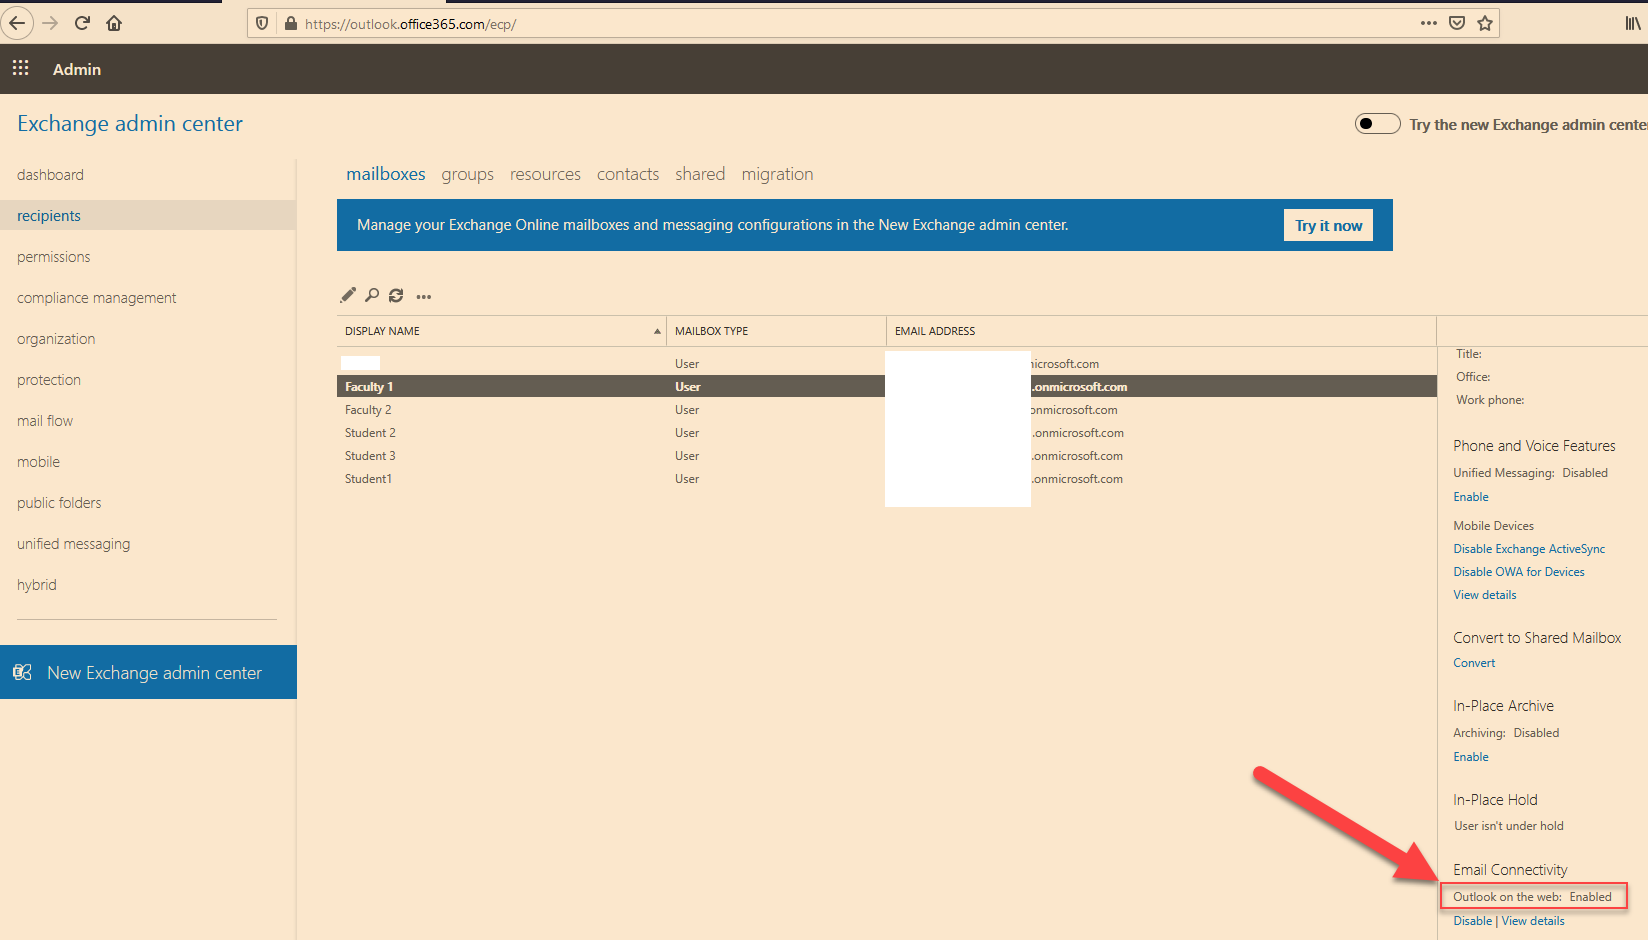The height and width of the screenshot is (940, 1648).
Task: View details under Email Connectivity
Action: pos(1532,921)
